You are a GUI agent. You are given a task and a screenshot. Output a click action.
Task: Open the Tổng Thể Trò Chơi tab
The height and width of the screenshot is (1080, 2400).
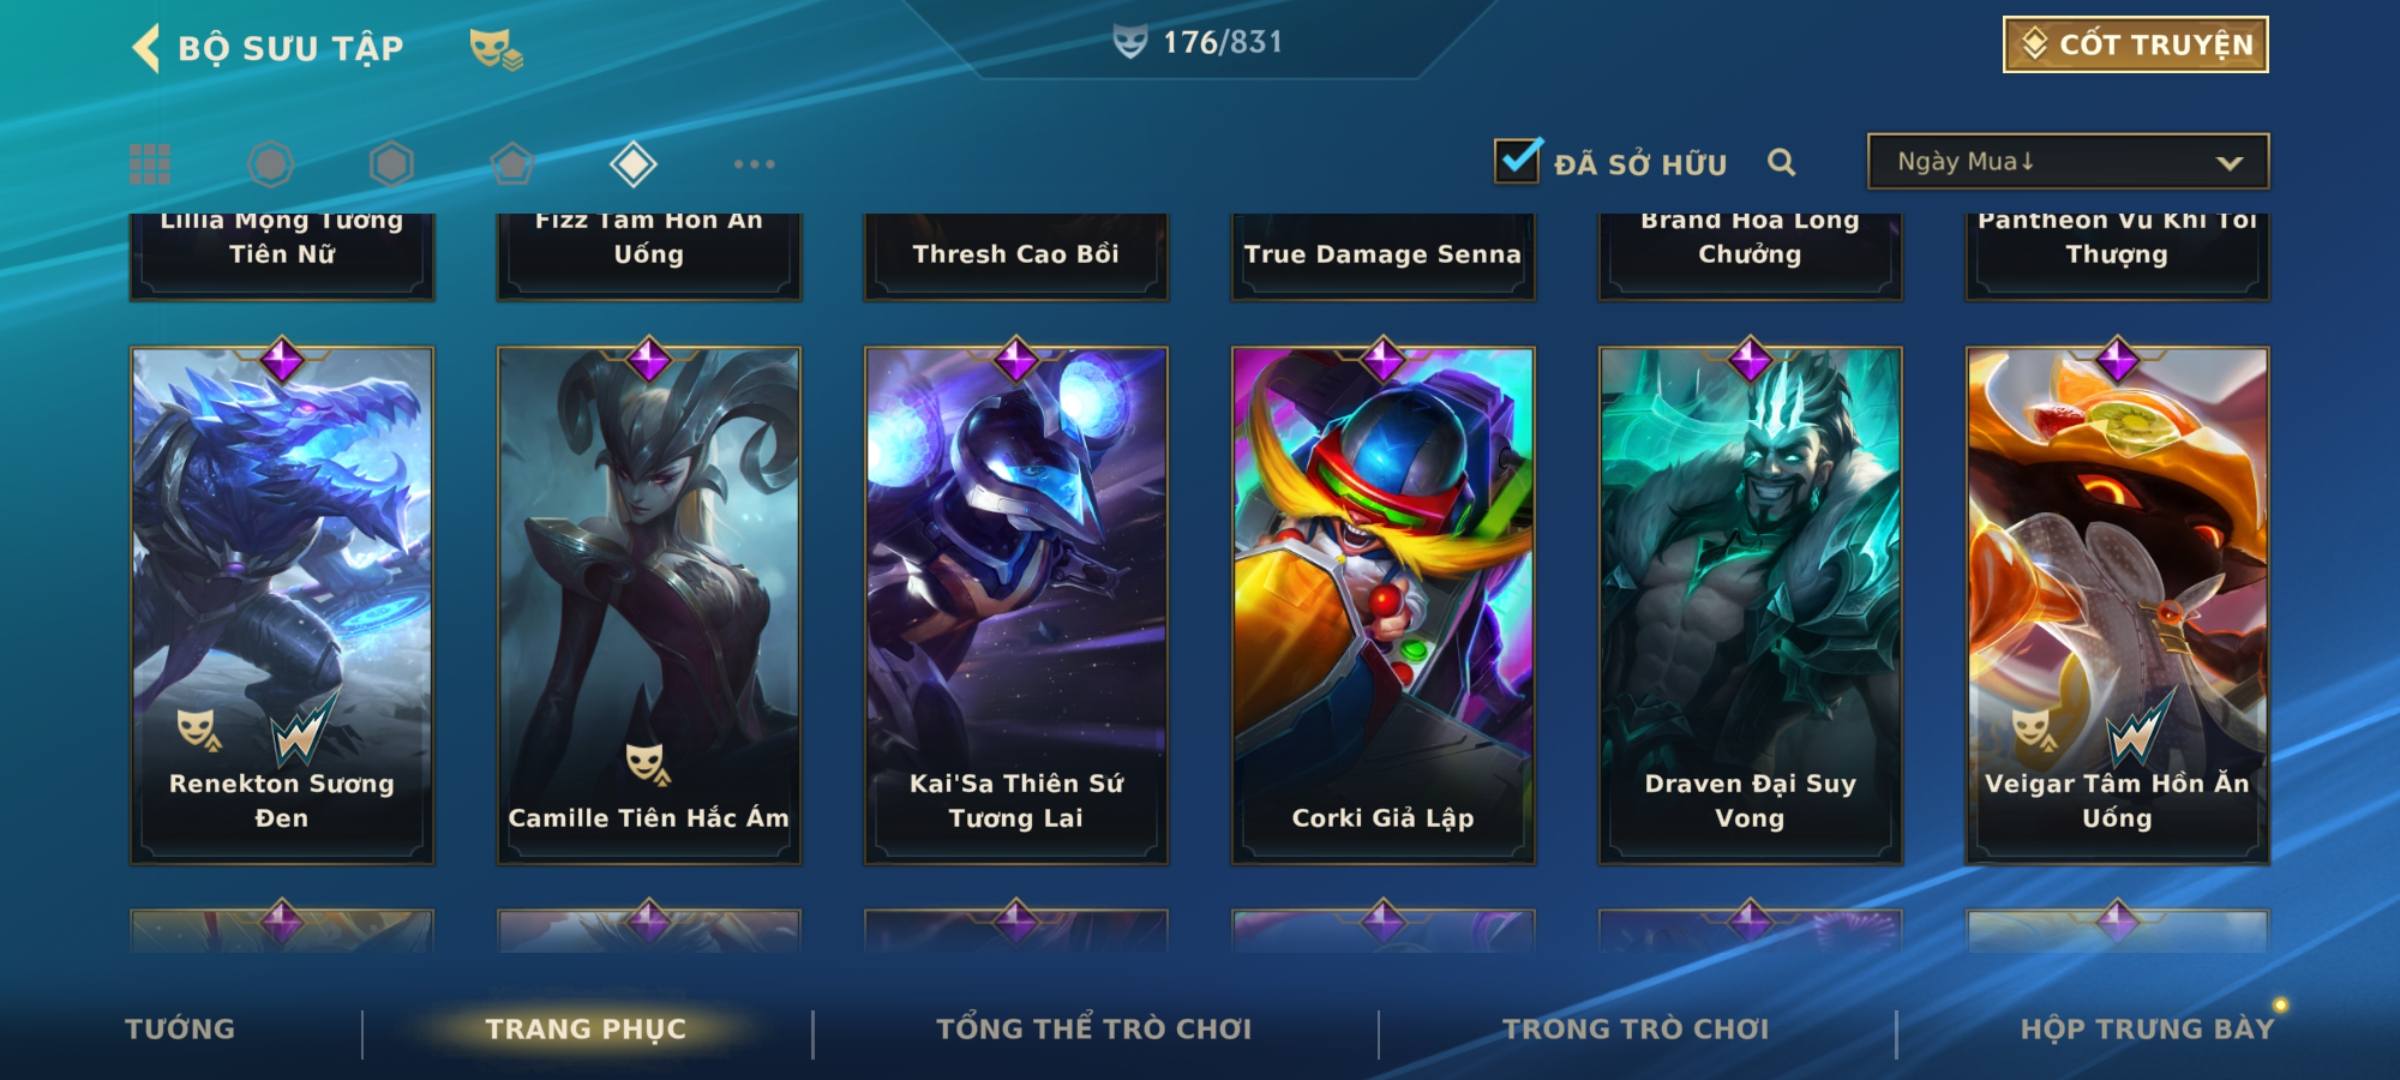point(1094,1029)
